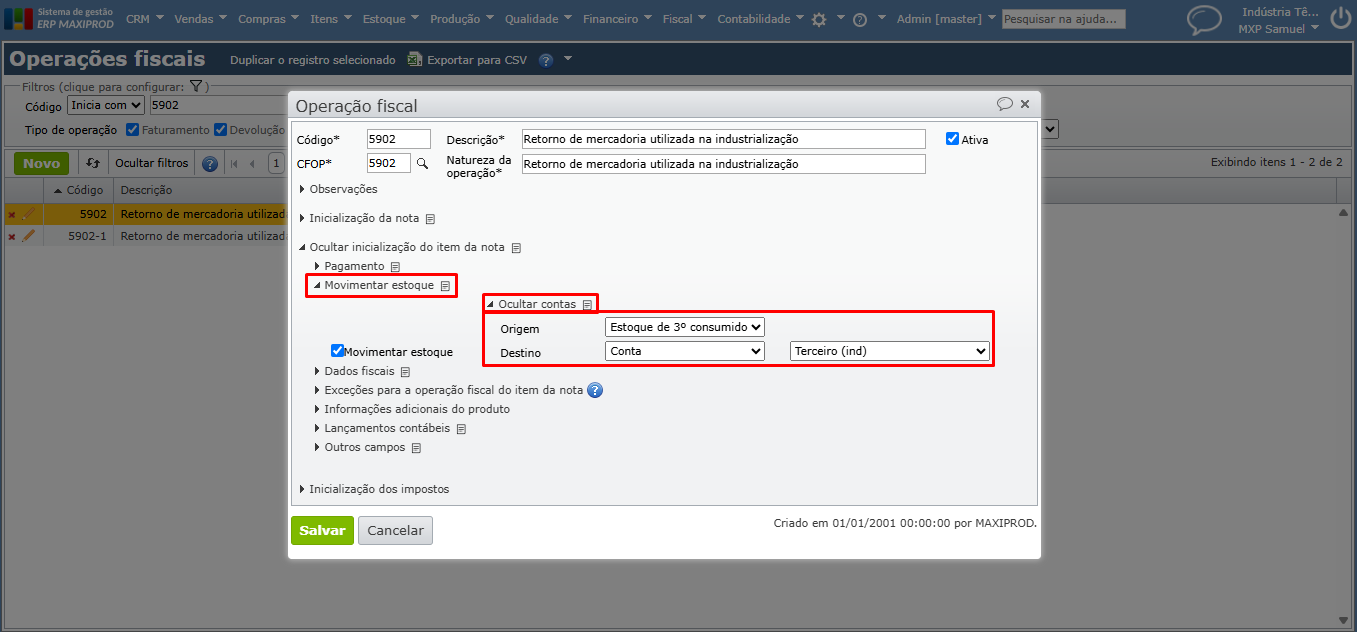Open the Inicia com filter dropdown
The width and height of the screenshot is (1357, 632).
pos(106,105)
